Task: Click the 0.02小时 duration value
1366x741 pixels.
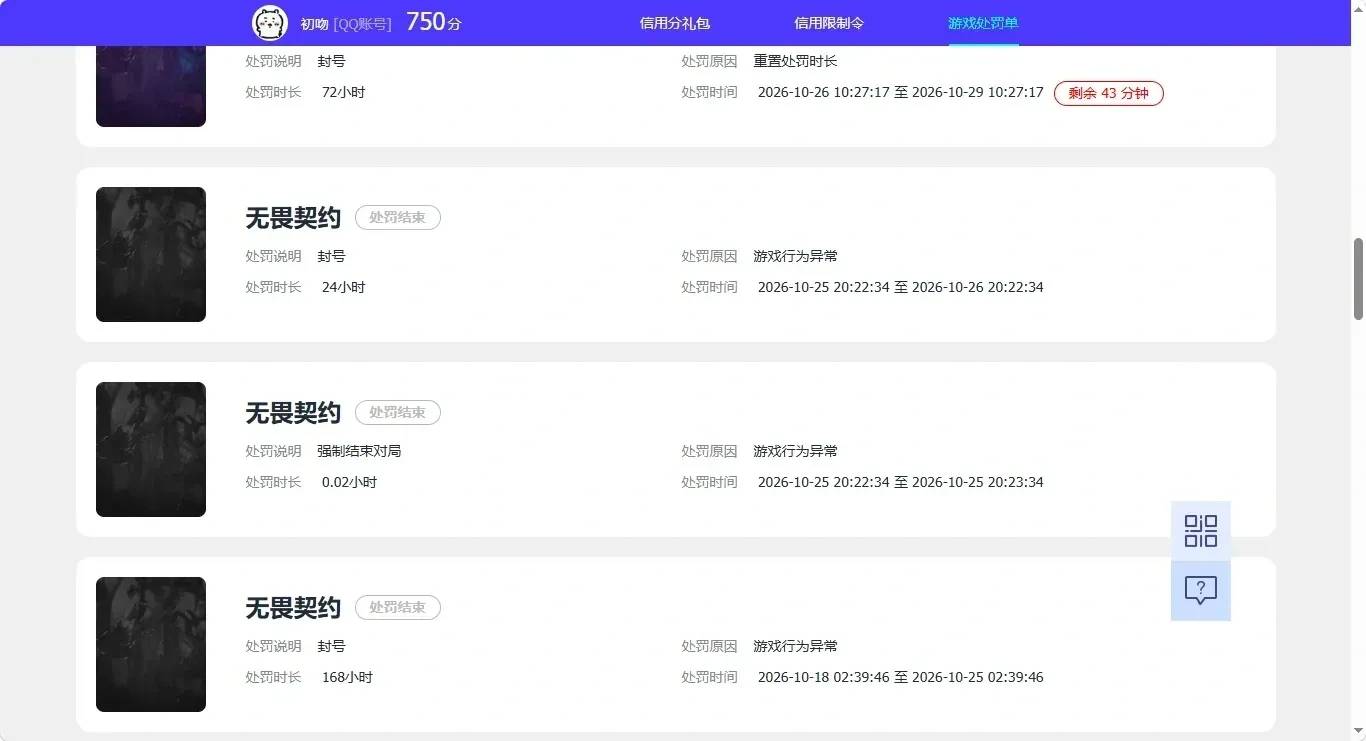Action: [349, 482]
